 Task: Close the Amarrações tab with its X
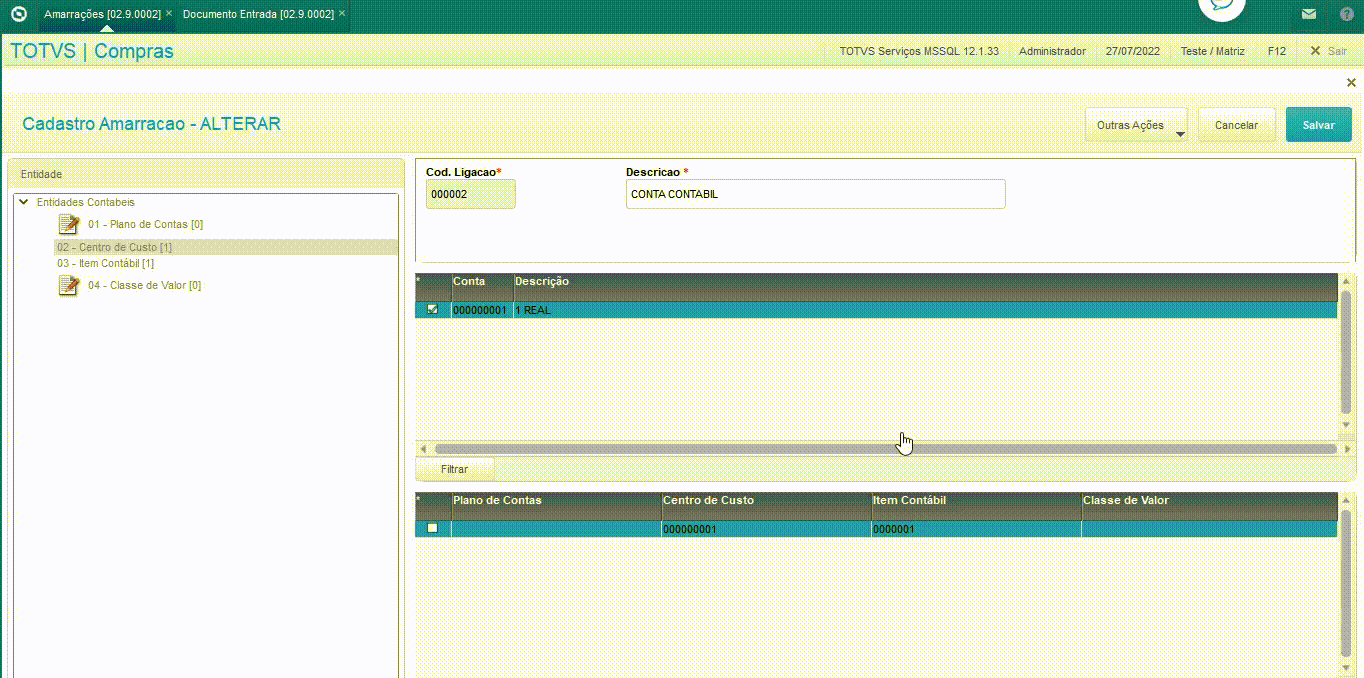[x=169, y=14]
